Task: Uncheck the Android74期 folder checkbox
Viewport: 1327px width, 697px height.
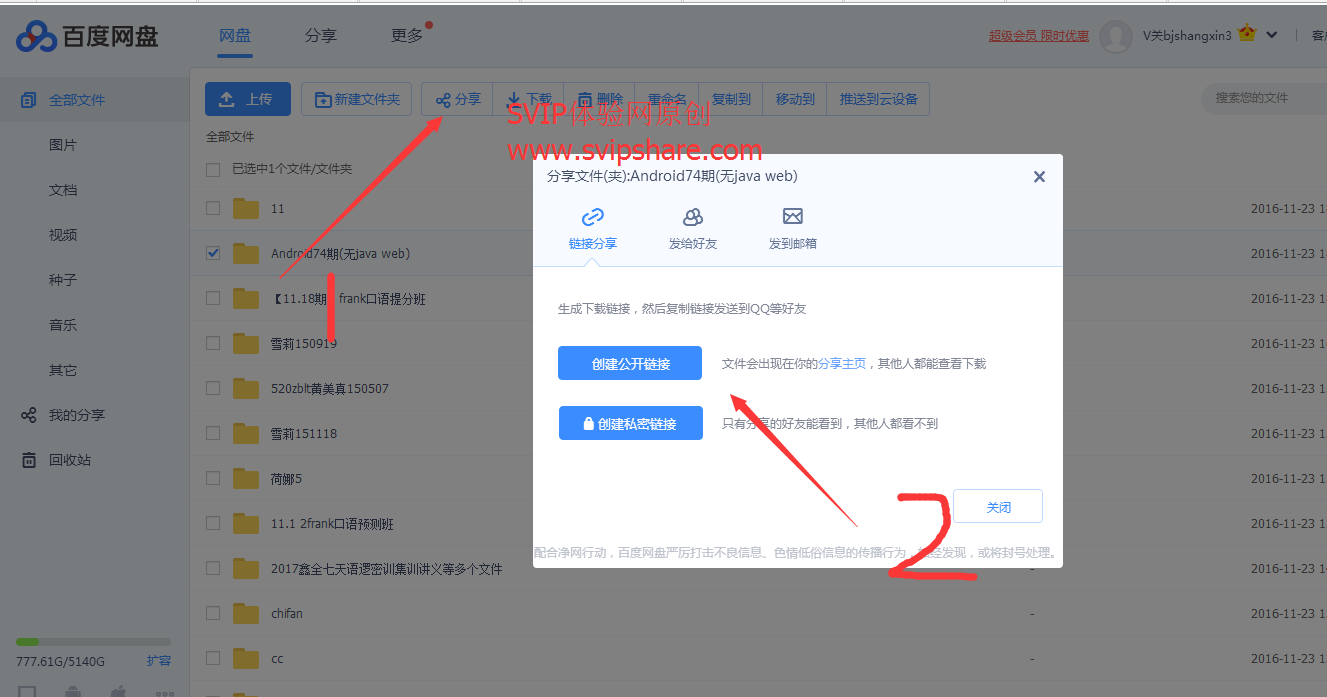Action: [x=213, y=253]
